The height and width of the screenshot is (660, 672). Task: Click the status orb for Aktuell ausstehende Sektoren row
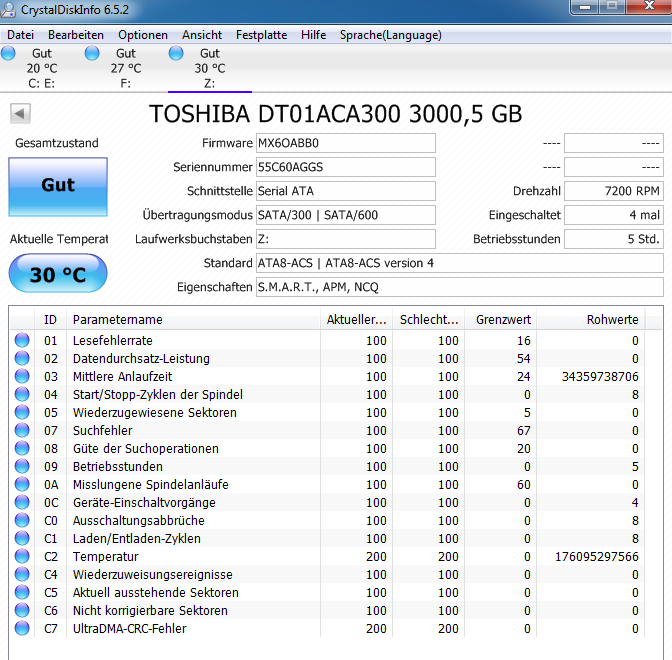tap(22, 592)
